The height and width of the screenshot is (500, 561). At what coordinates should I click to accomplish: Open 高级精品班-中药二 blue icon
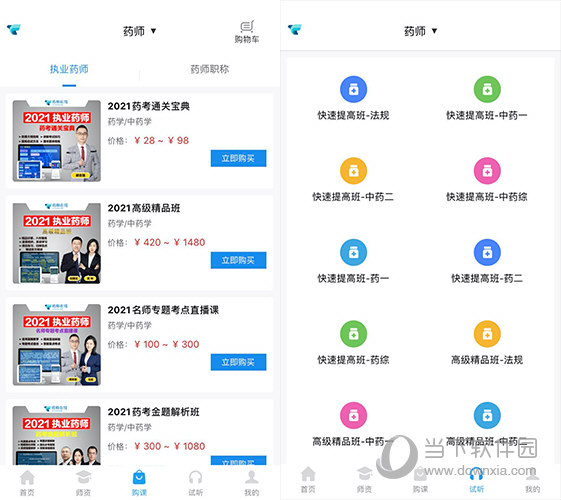487,416
